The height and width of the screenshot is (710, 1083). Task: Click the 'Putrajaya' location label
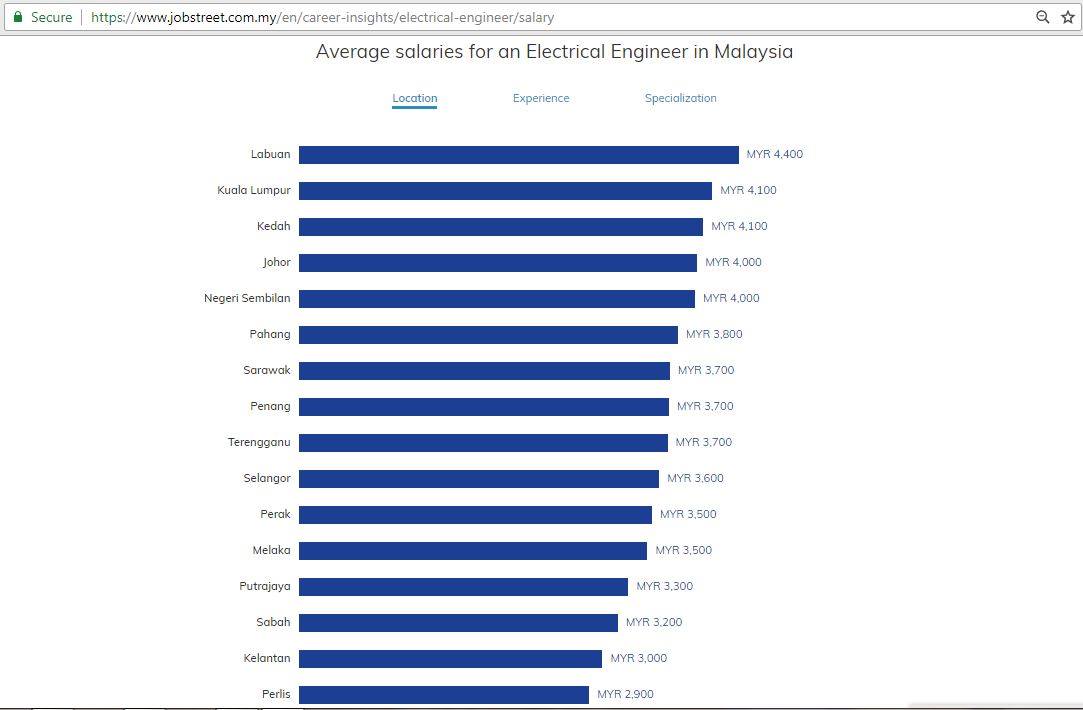(265, 586)
